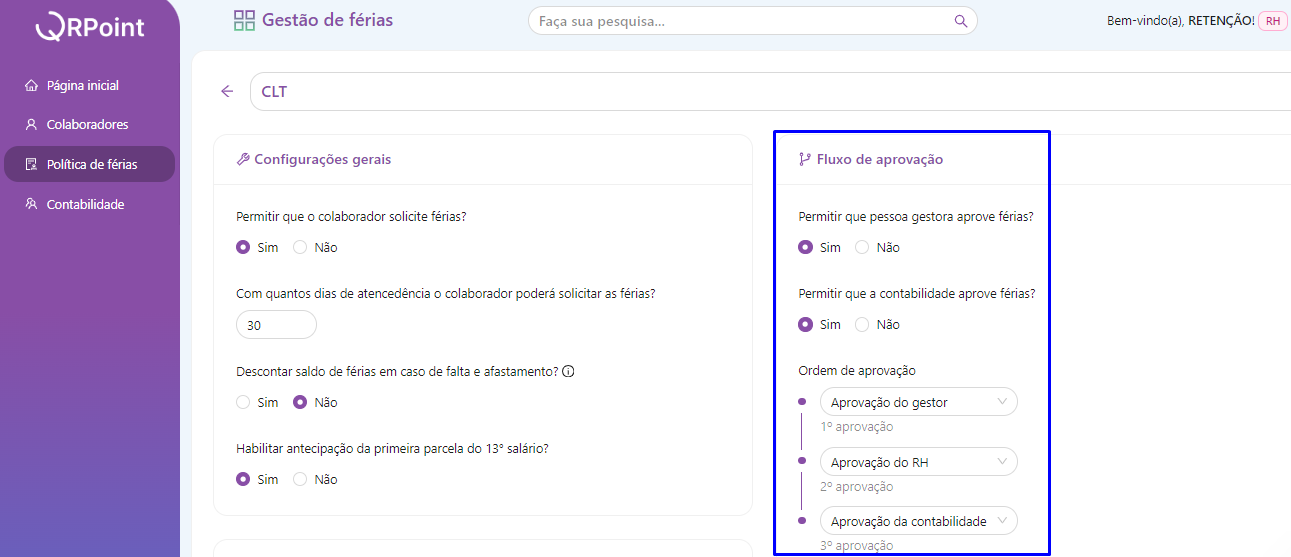Click the info icon next to afastamento question
The image size is (1291, 557).
(x=568, y=371)
